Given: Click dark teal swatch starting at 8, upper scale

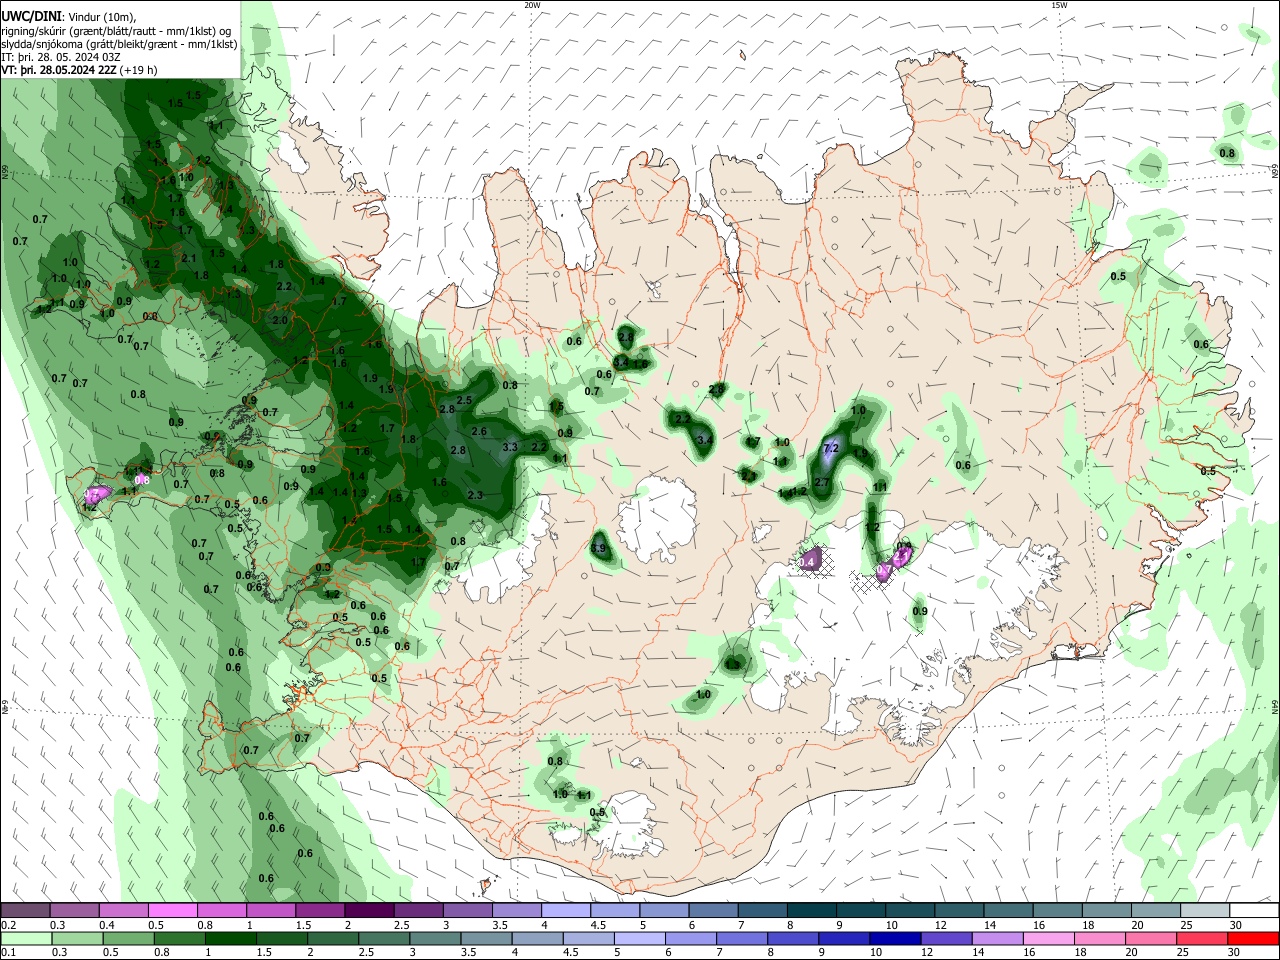Looking at the screenshot, I should point(812,910).
